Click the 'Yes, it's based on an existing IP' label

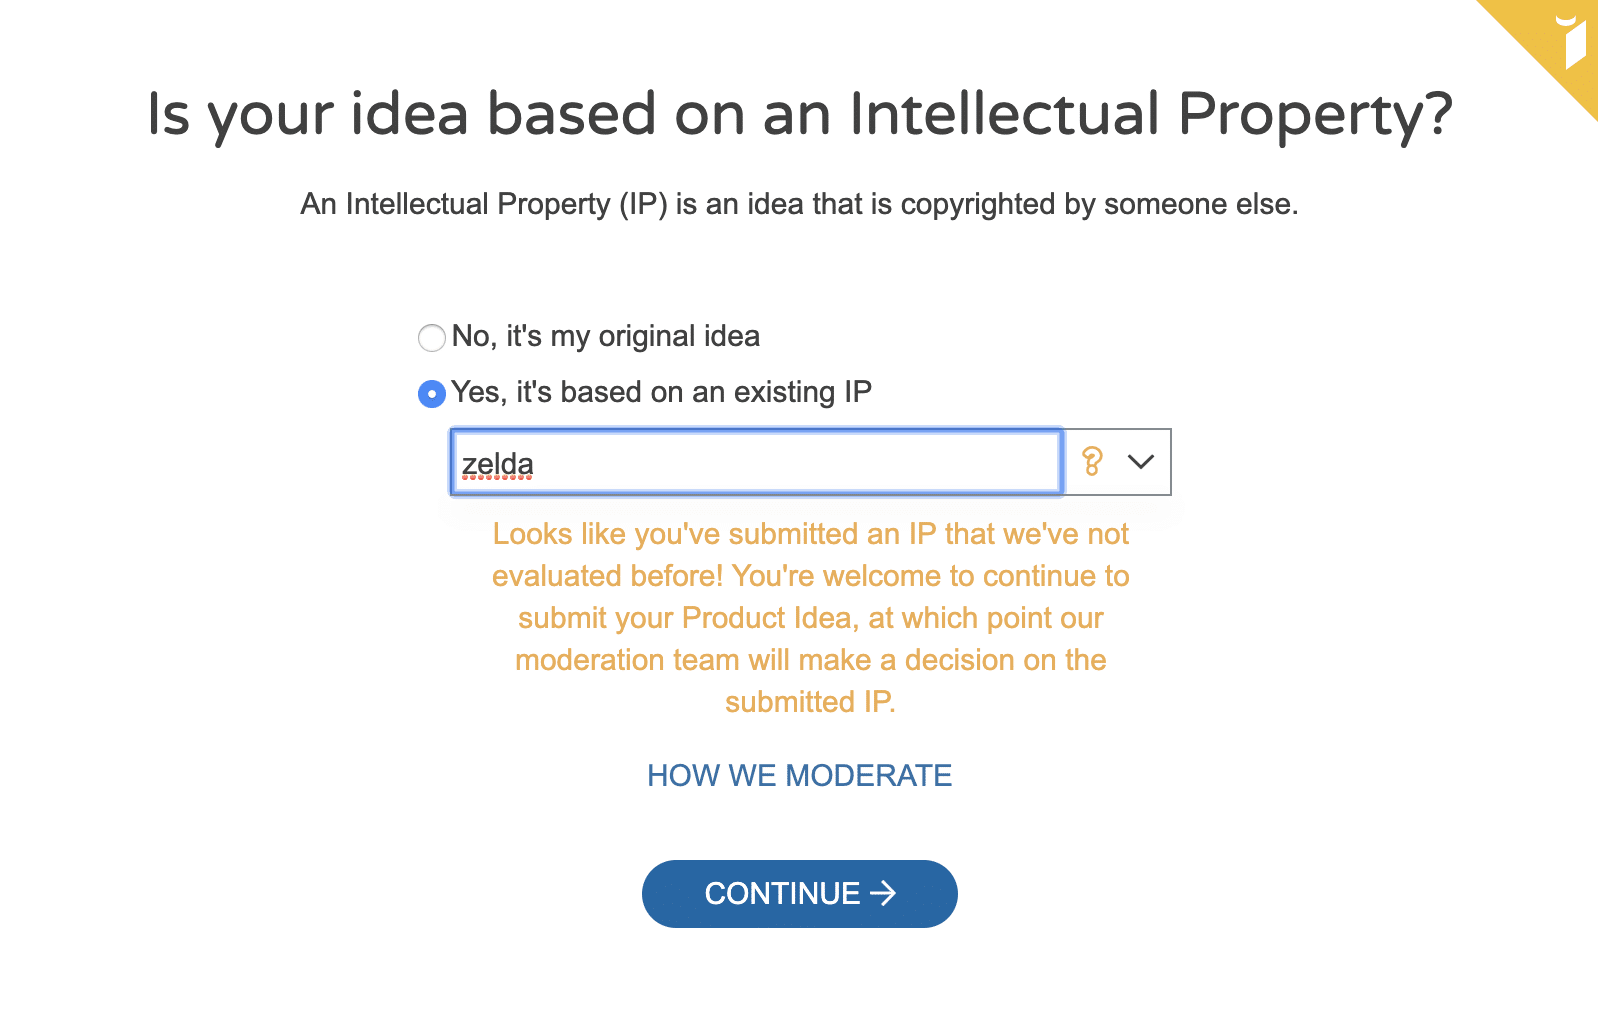661,392
